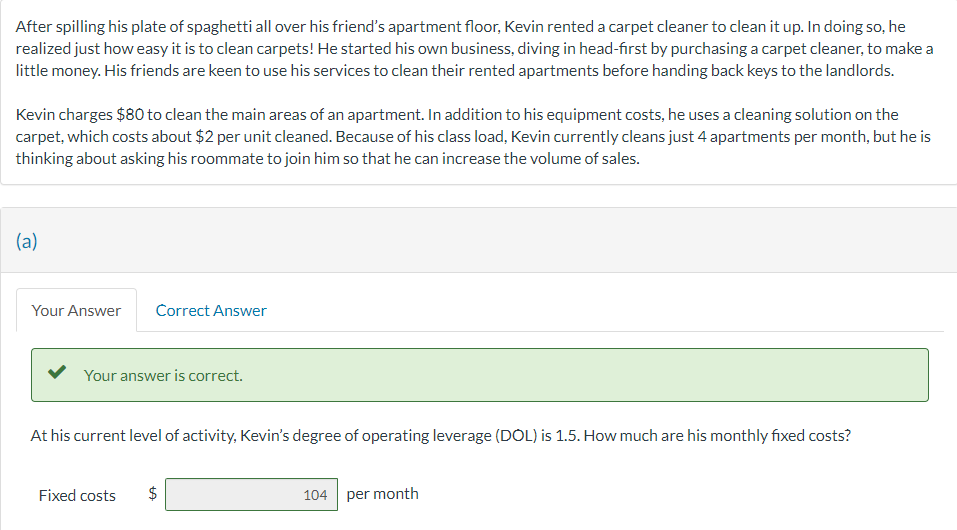Click the "Fixed costs" field label
Screen dimensions: 957x530
tap(77, 495)
